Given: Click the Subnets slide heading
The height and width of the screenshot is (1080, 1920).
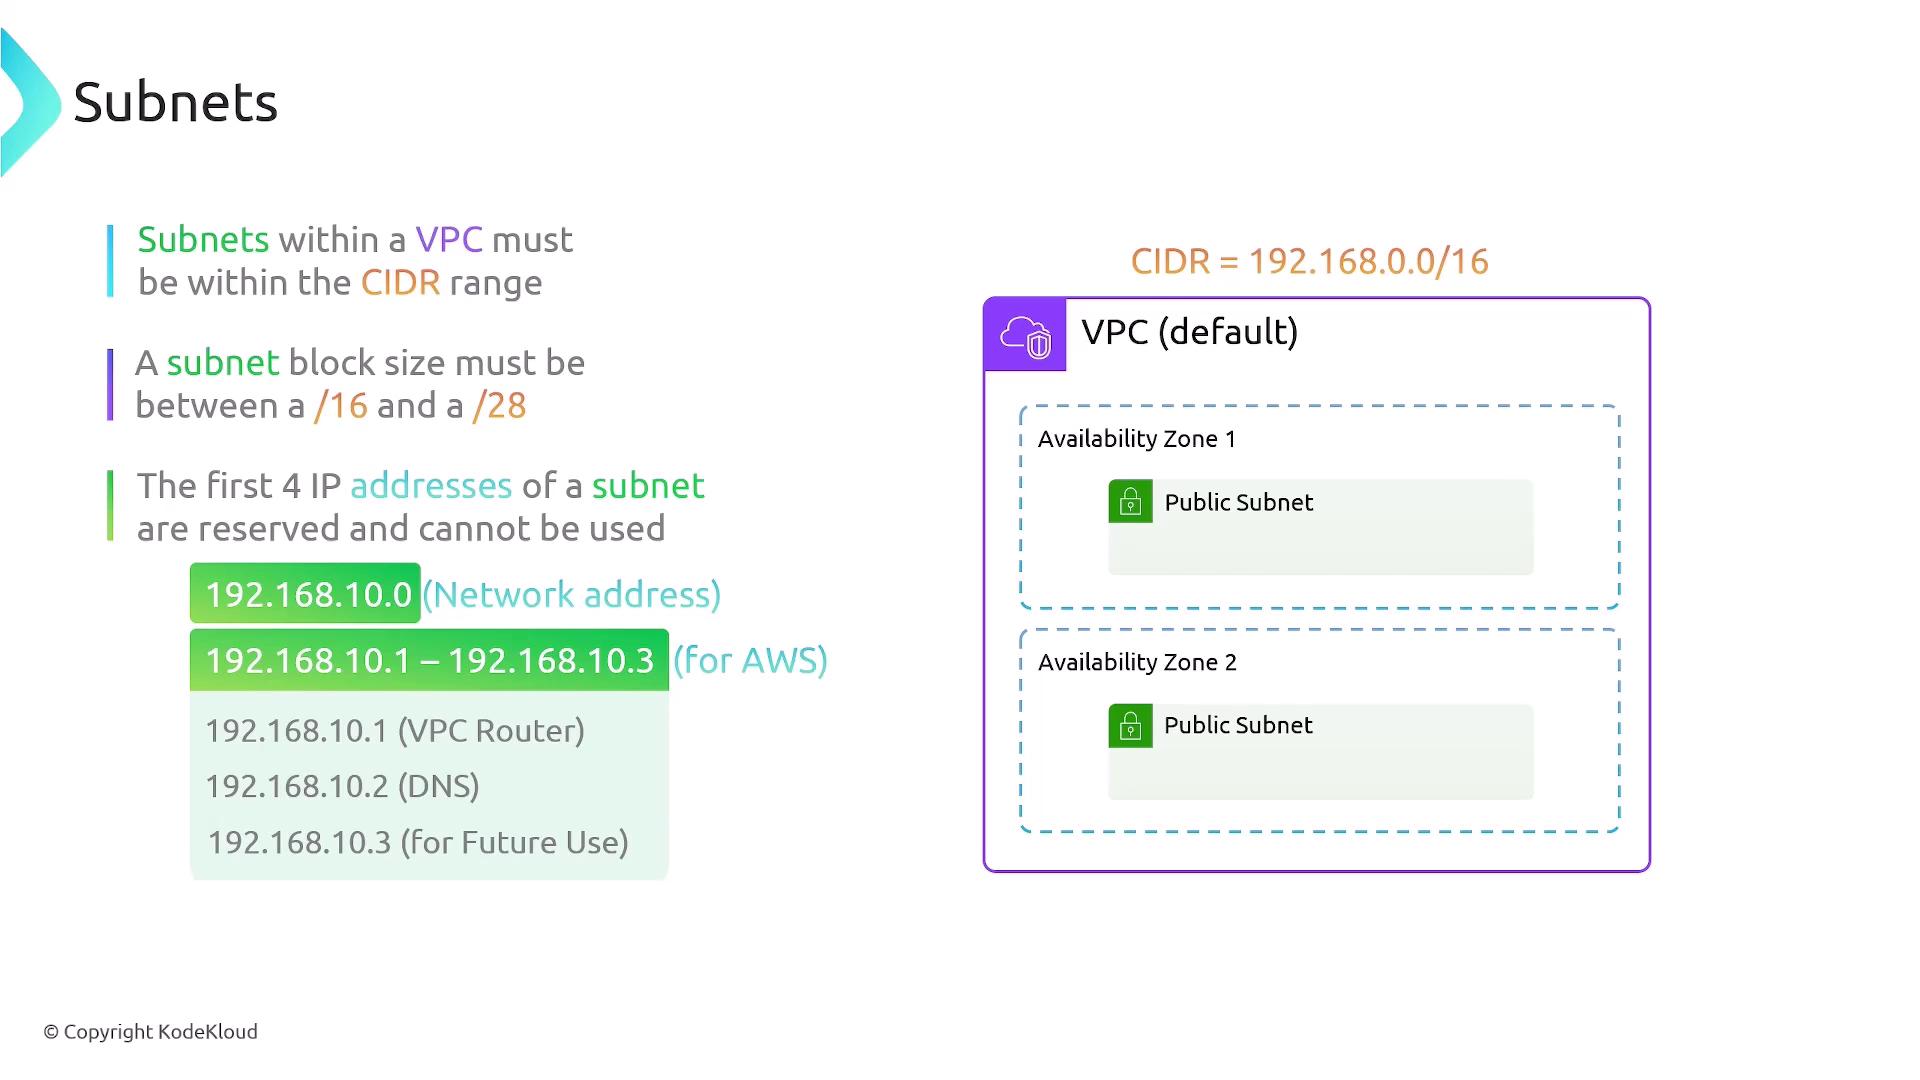Looking at the screenshot, I should (x=175, y=103).
